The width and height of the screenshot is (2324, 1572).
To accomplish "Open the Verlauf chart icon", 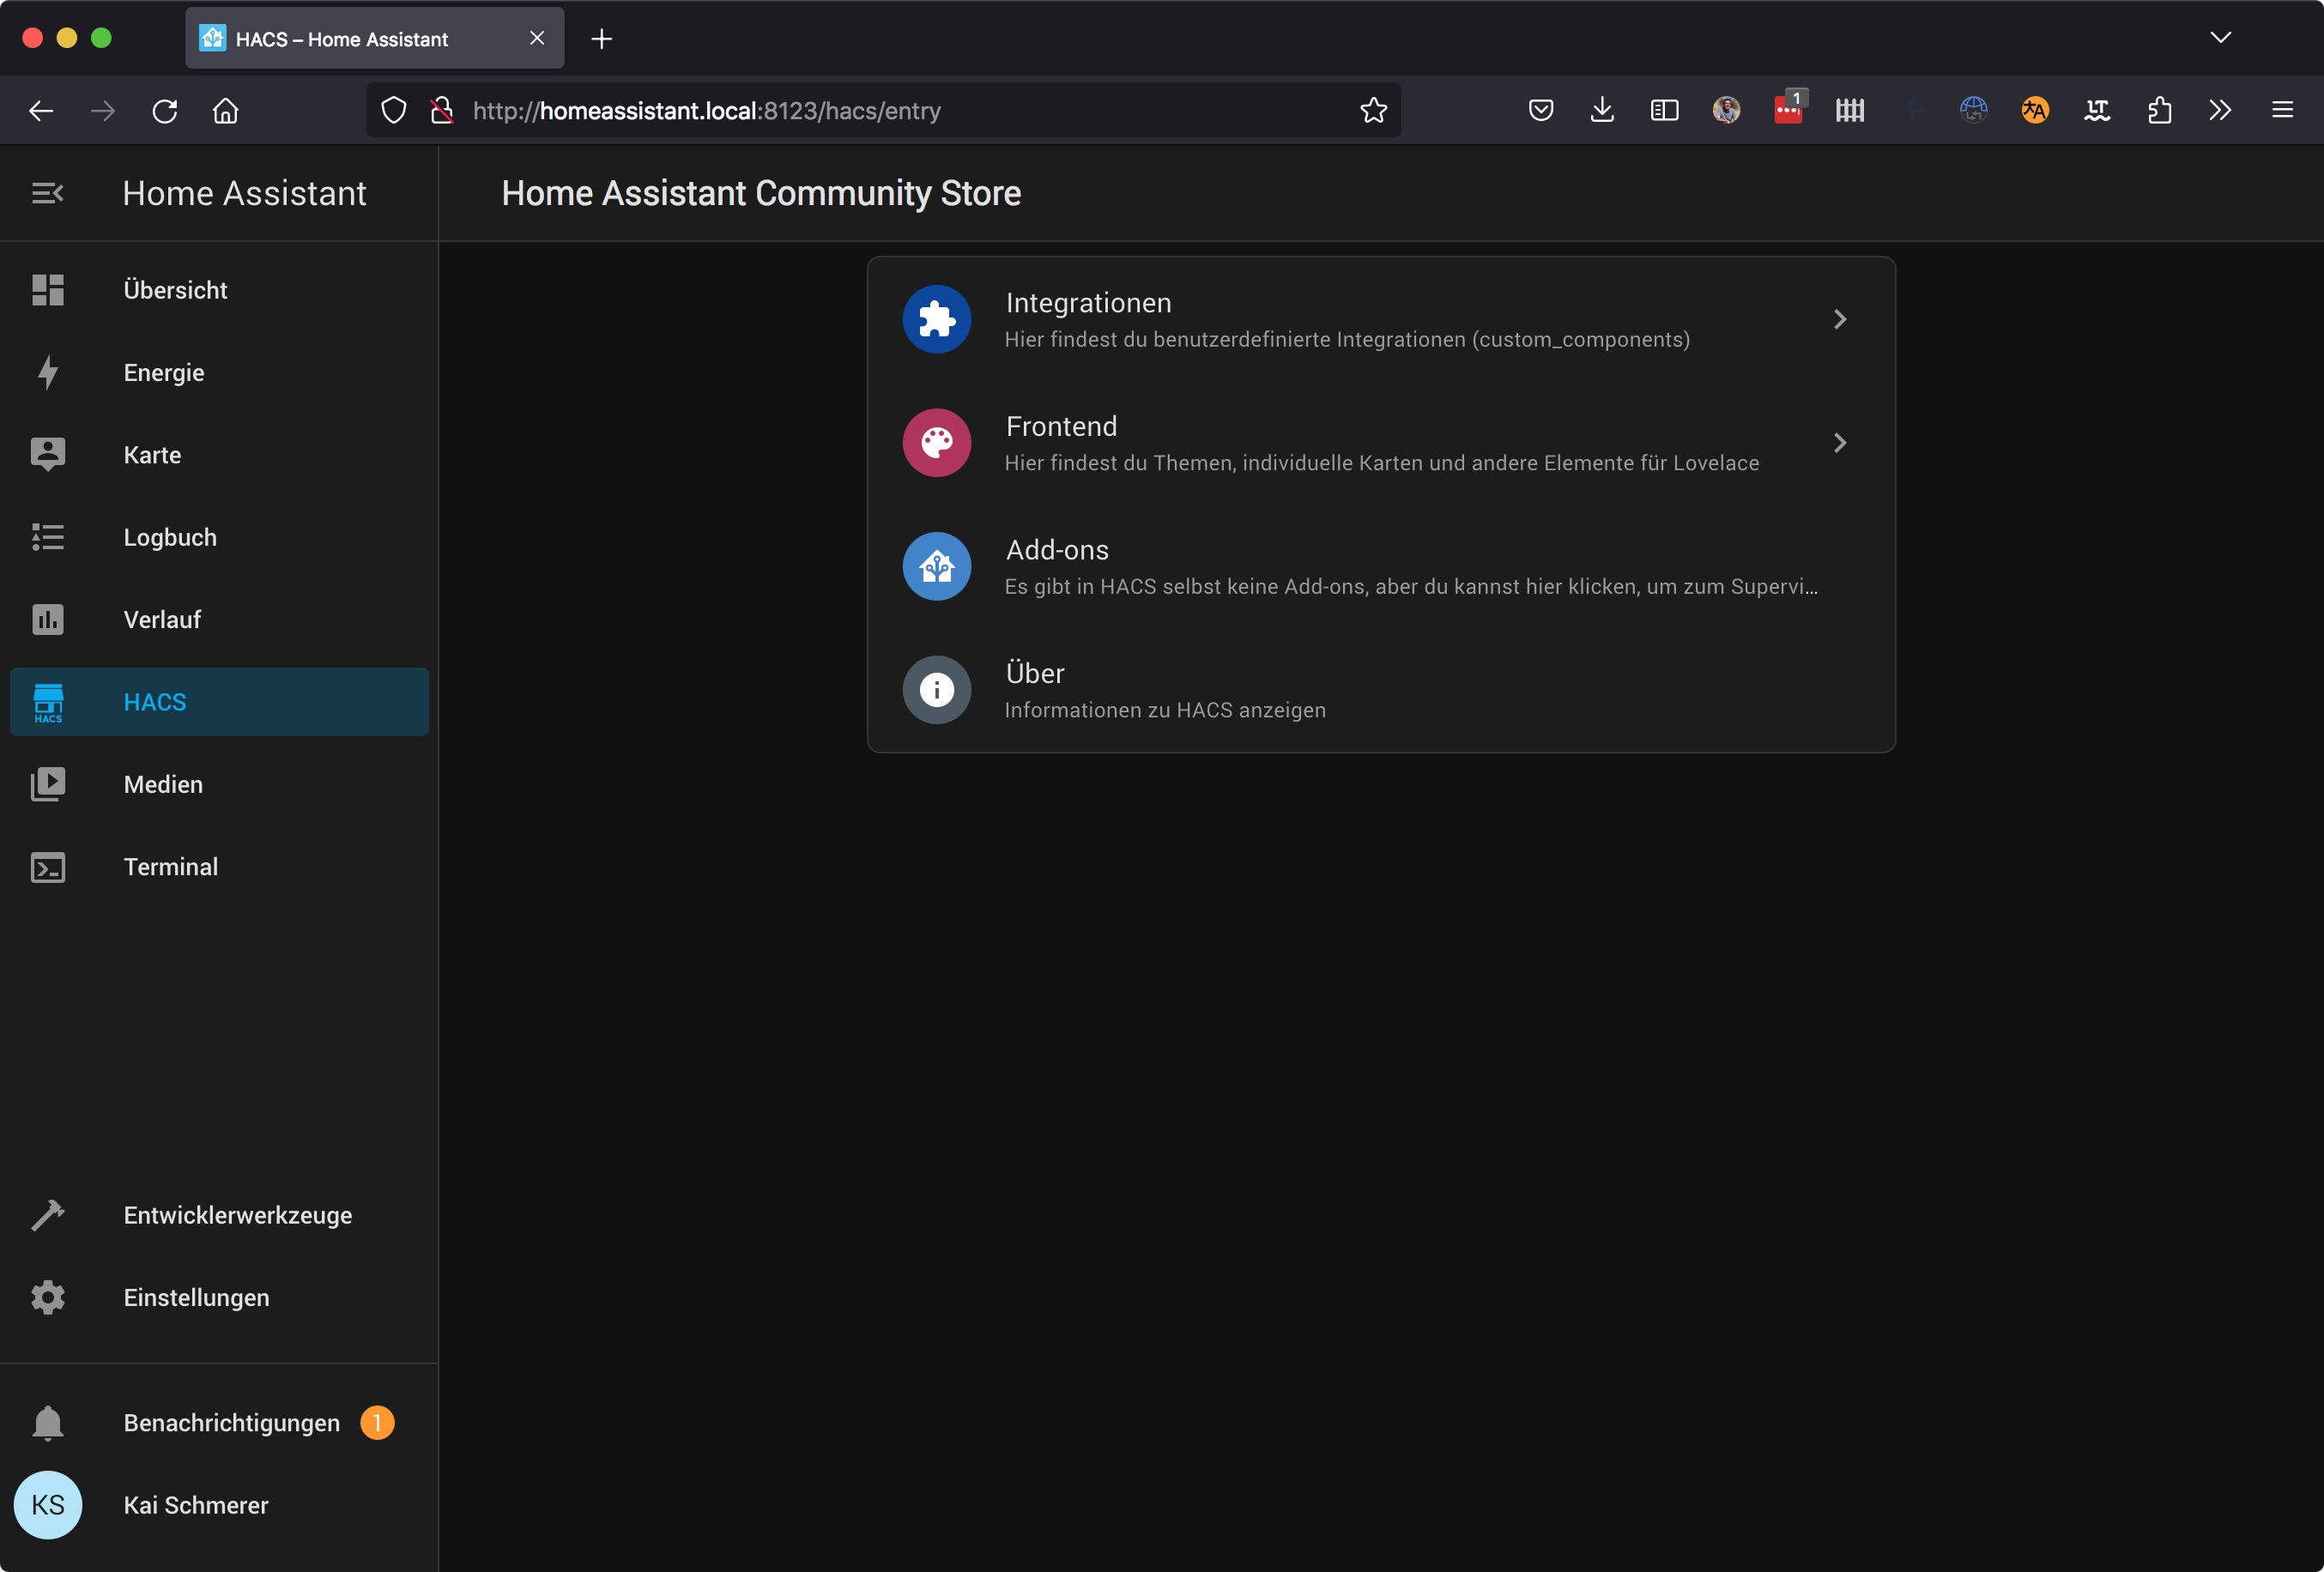I will click(x=47, y=620).
